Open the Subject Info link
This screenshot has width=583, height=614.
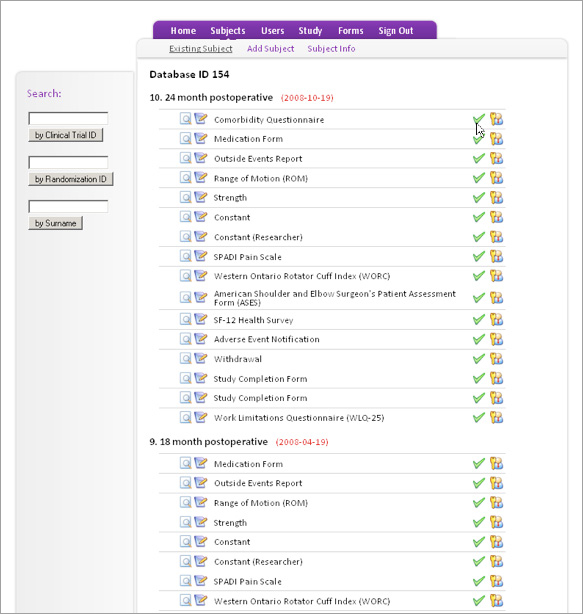(x=331, y=49)
